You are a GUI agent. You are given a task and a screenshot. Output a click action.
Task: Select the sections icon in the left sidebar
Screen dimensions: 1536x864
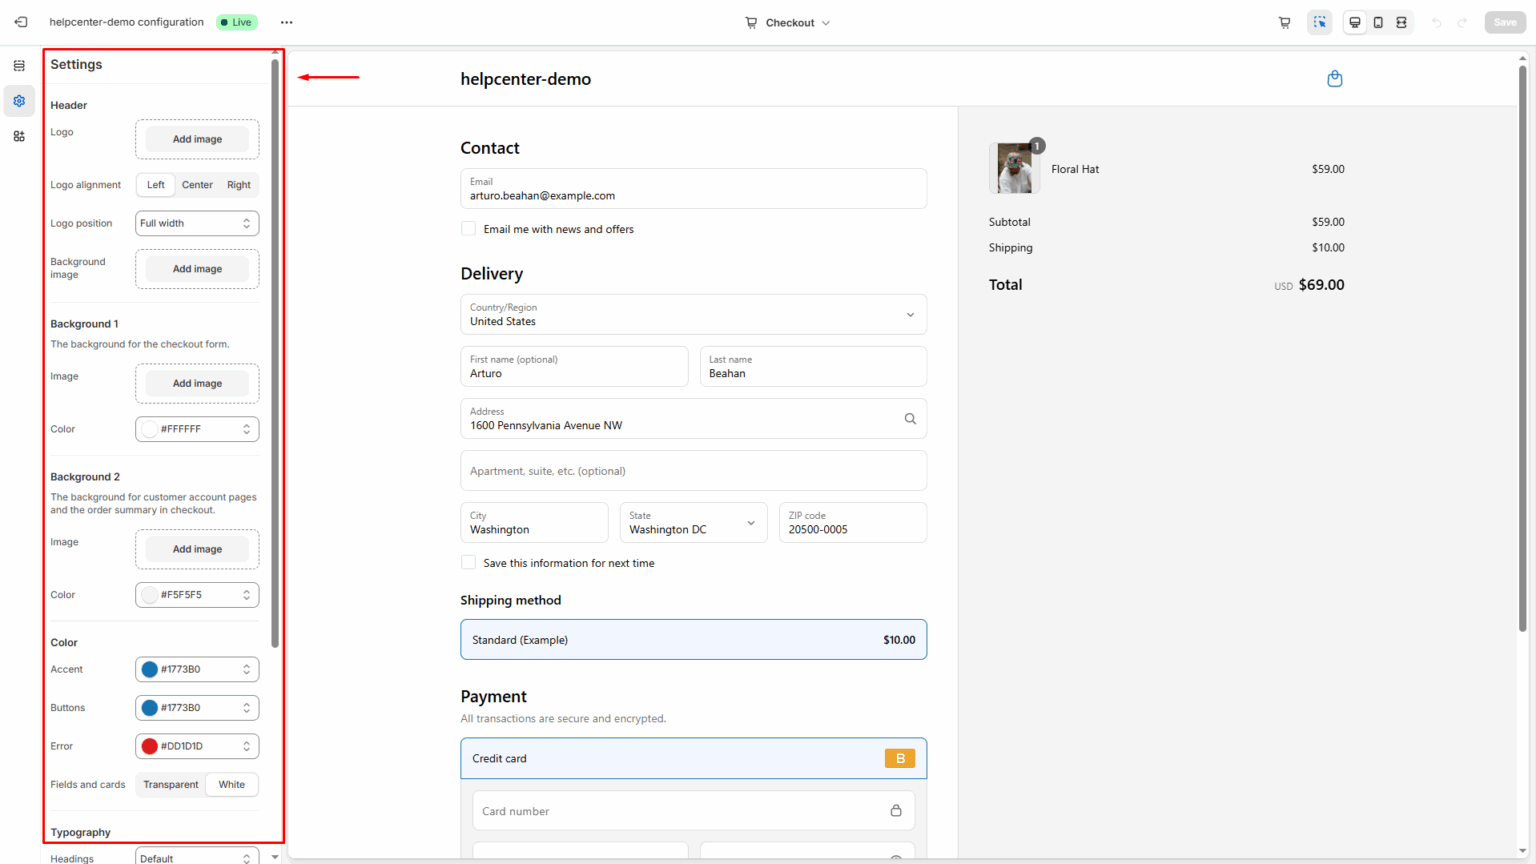19,64
